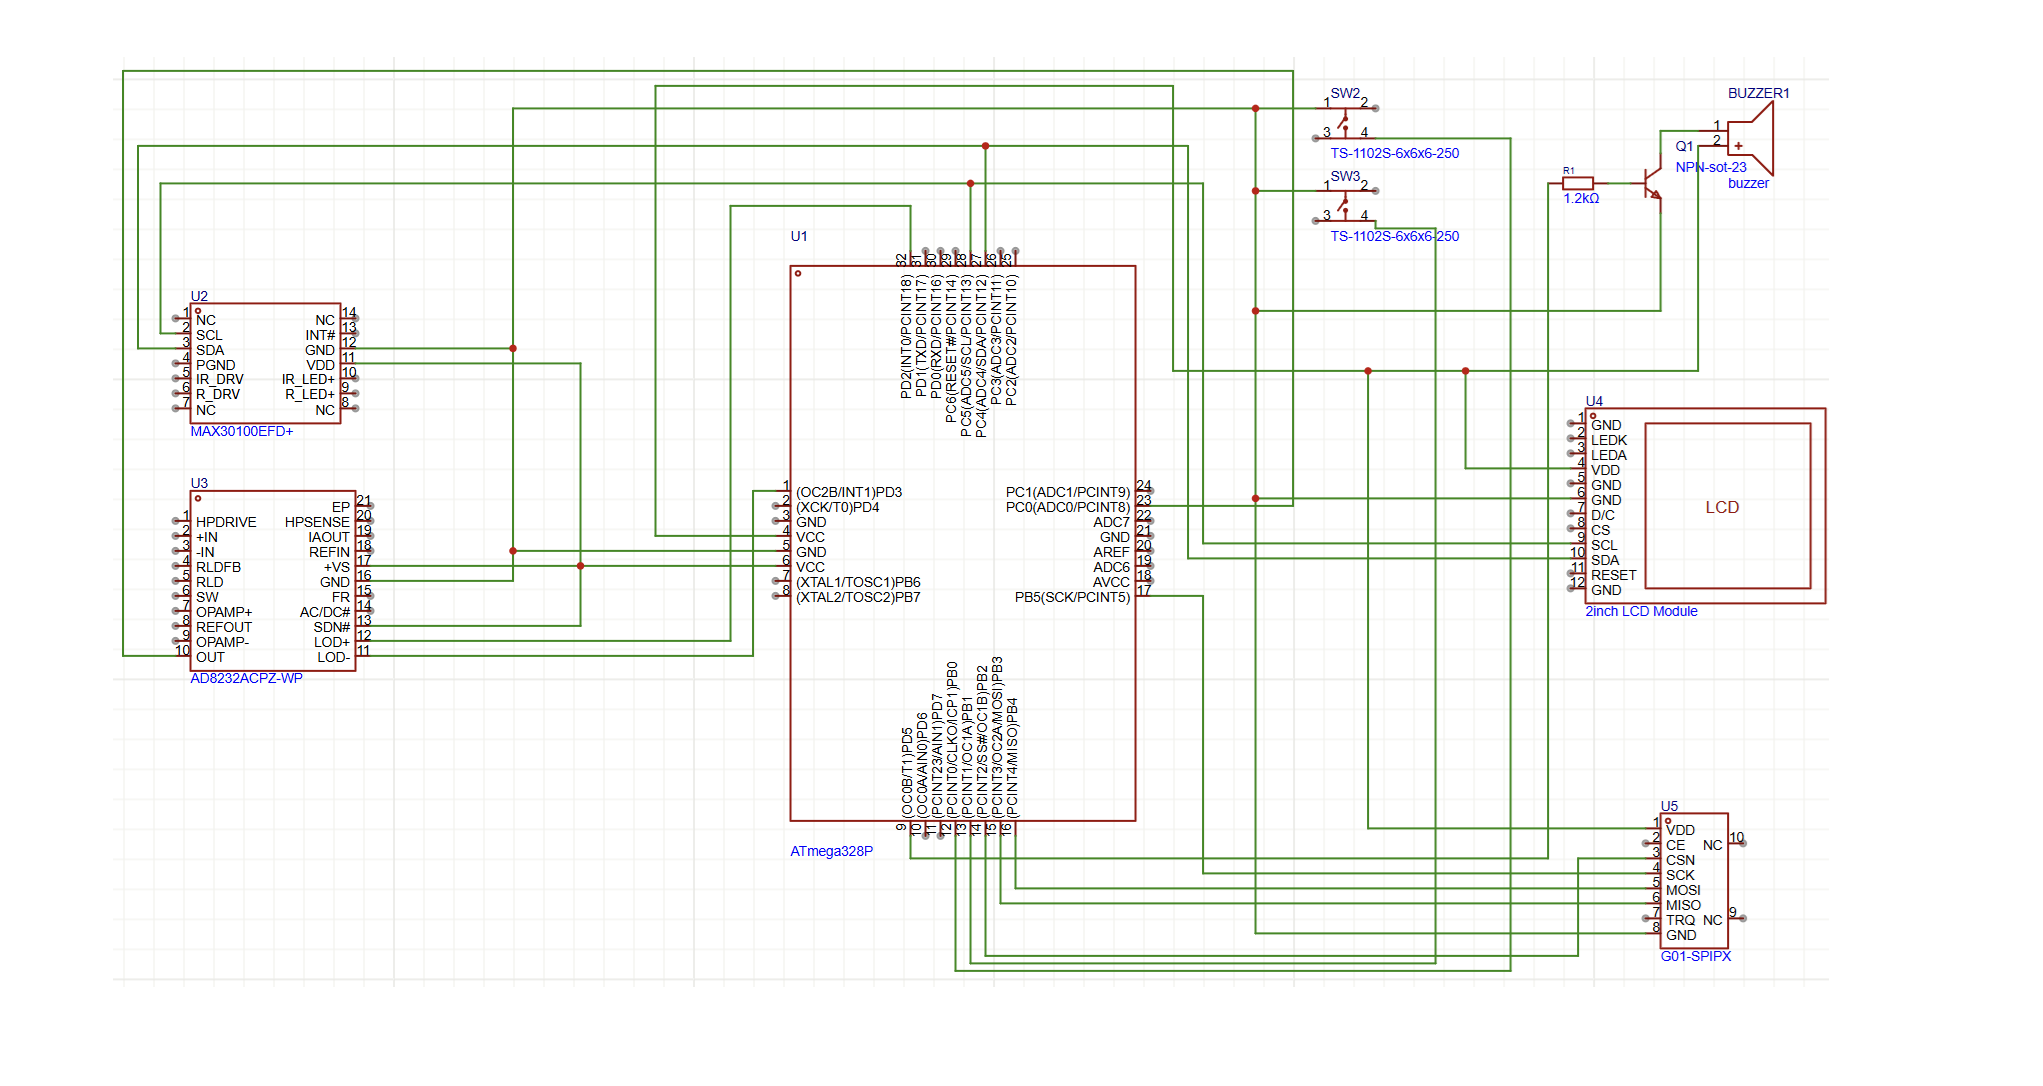The image size is (2043, 1086).
Task: Click the REFOUT pin label on U3
Action: coord(224,627)
